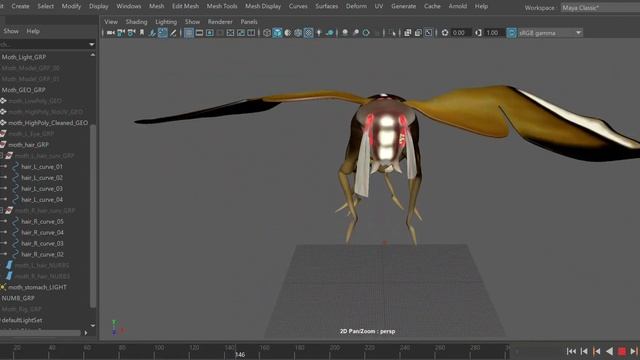The image size is (640, 360).
Task: Open the Outliner Show menu
Action: [x=11, y=31]
